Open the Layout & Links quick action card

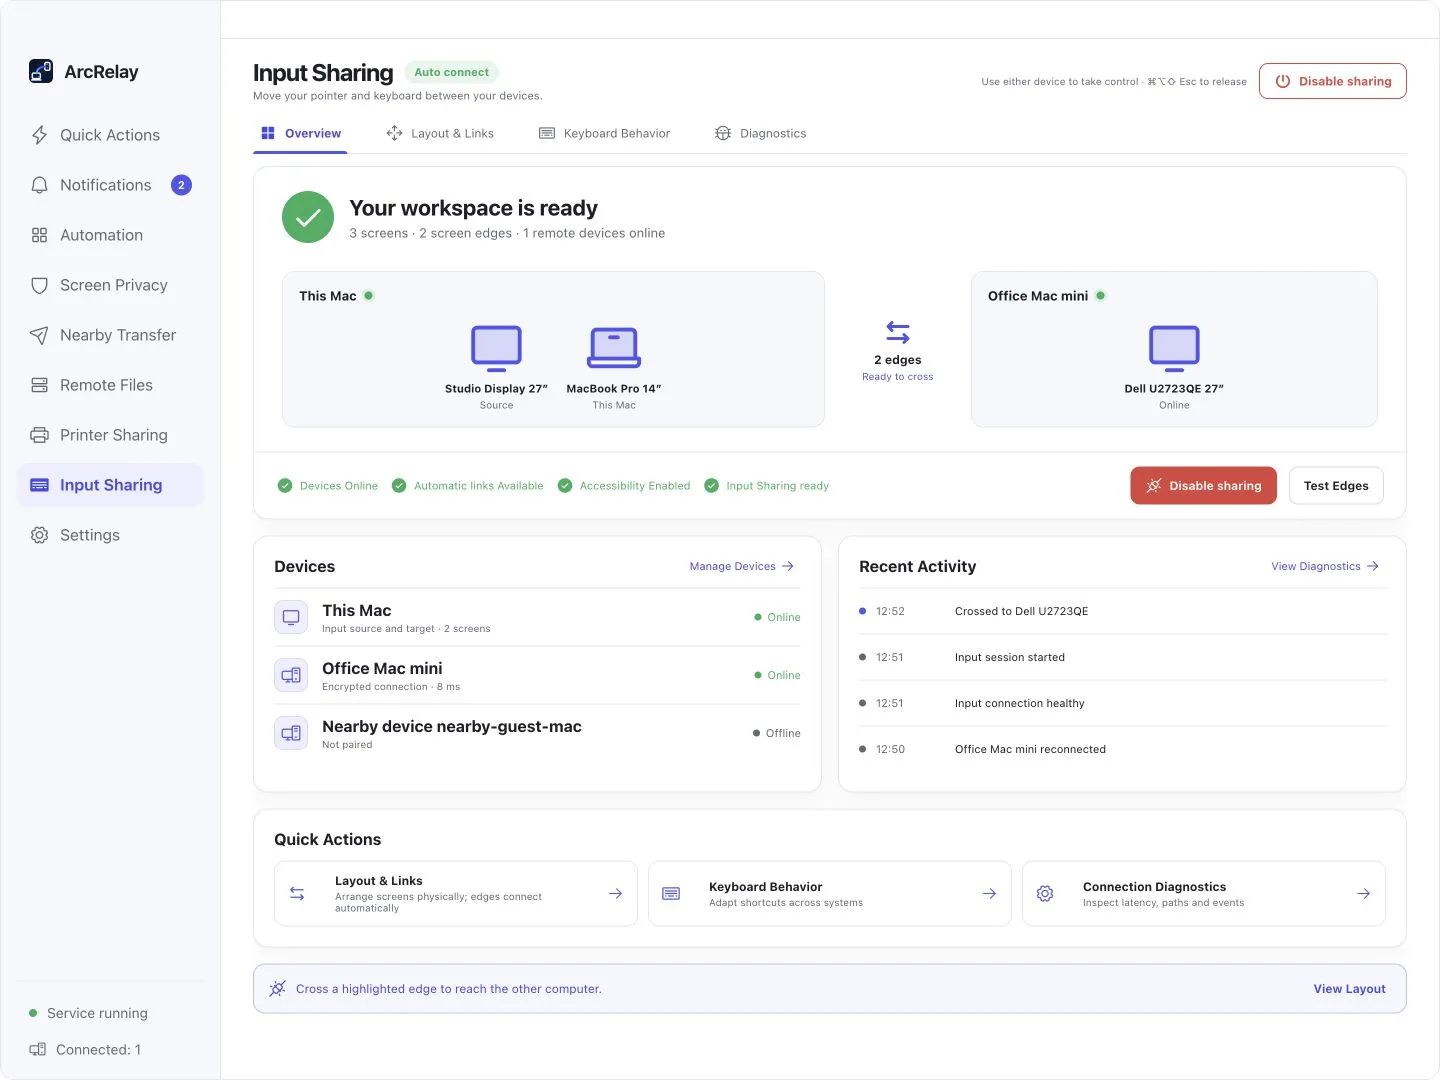(455, 893)
